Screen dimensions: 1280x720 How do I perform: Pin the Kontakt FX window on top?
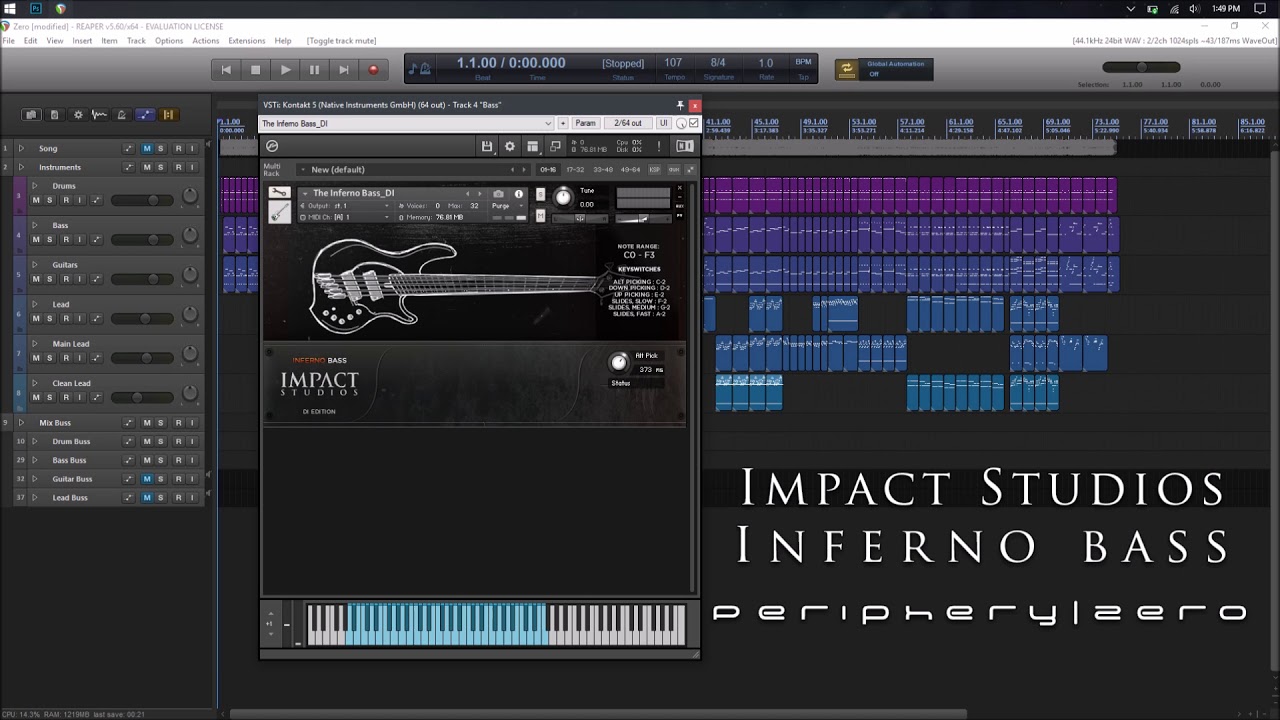(680, 105)
